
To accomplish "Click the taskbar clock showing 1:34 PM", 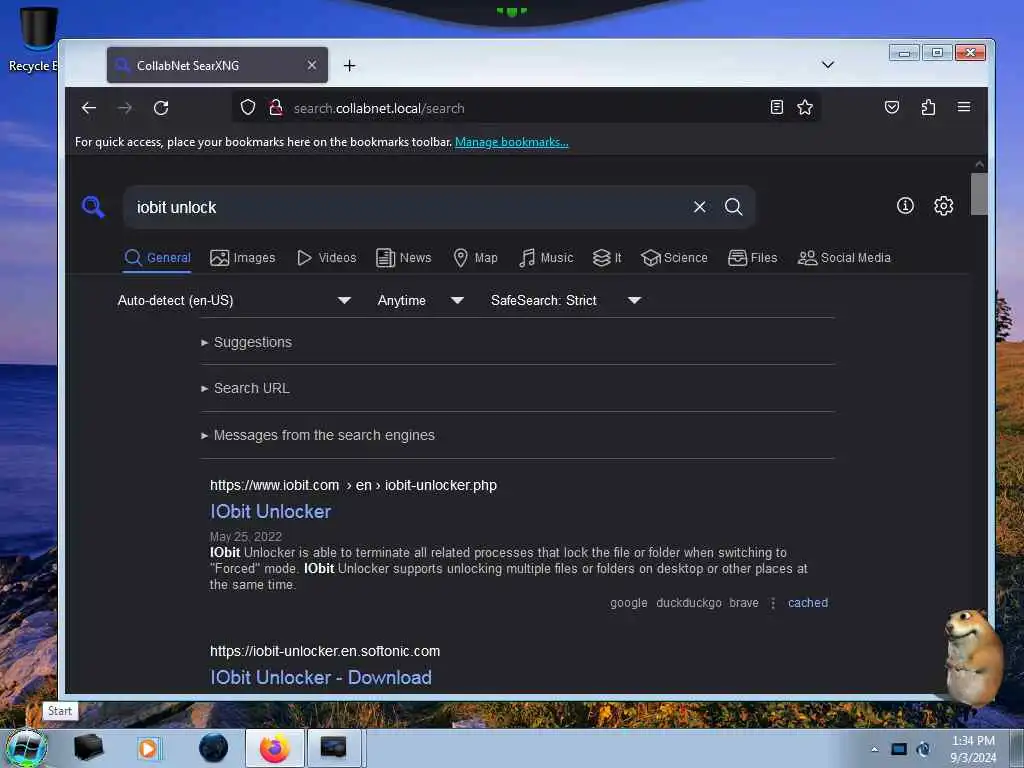I will coord(973,749).
